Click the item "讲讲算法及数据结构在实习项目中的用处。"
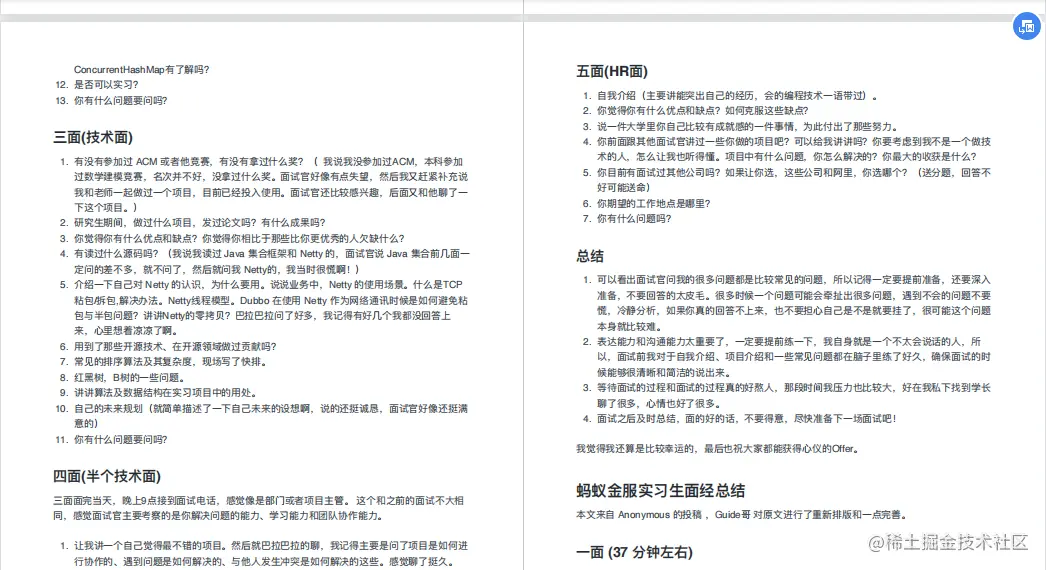 [166, 393]
